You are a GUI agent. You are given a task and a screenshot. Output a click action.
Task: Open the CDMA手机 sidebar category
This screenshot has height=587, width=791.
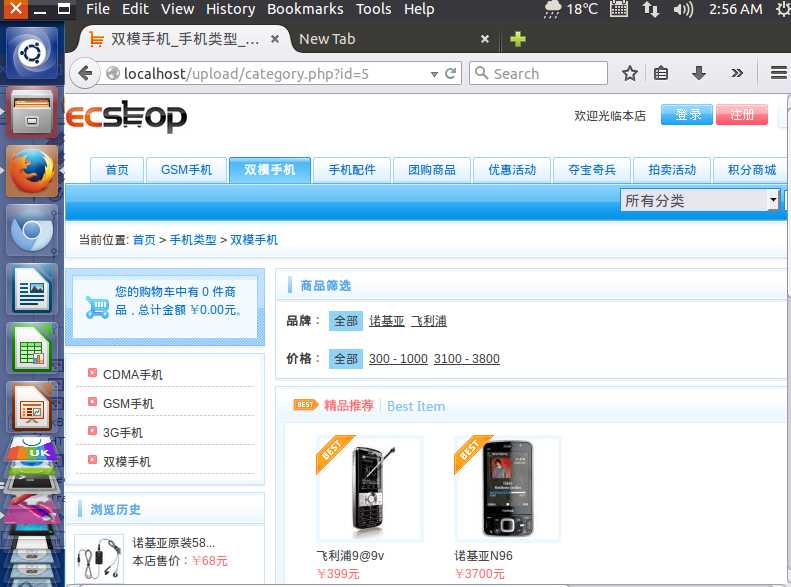pyautogui.click(x=133, y=375)
